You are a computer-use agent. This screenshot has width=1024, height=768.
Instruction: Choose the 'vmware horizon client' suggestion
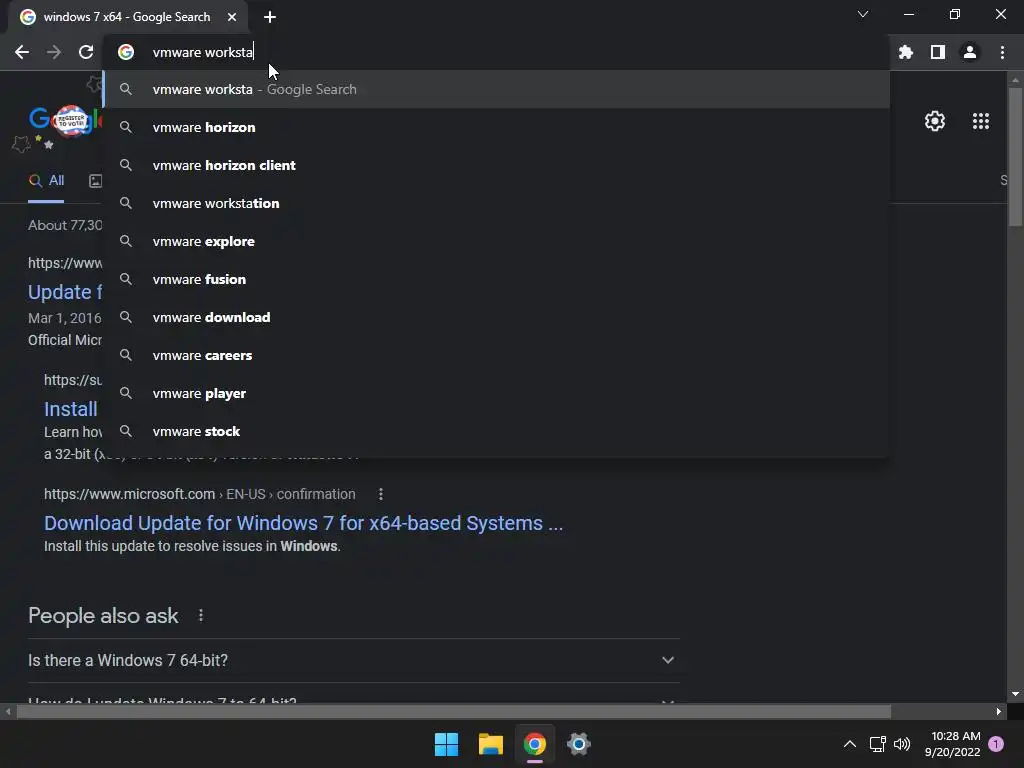pyautogui.click(x=496, y=165)
